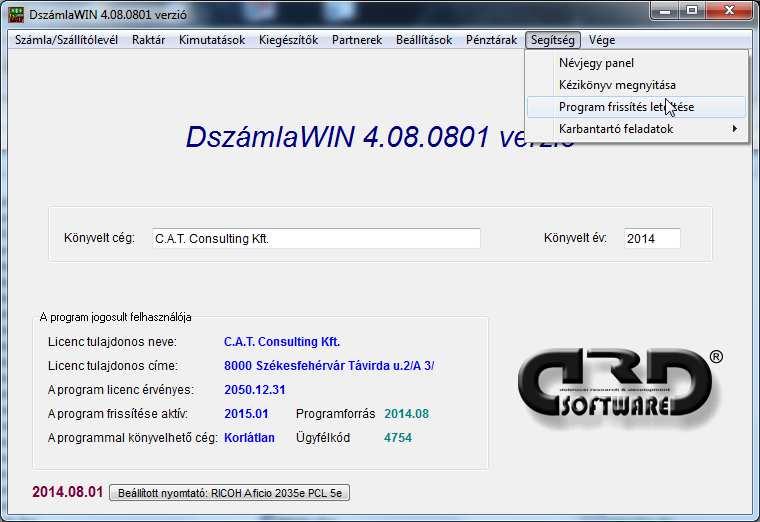
Task: Open the Kimutatások menu
Action: [x=212, y=40]
